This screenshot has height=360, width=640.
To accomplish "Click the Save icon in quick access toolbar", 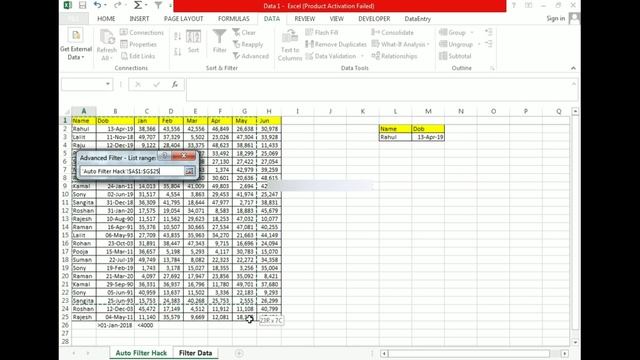I will click(x=82, y=5).
